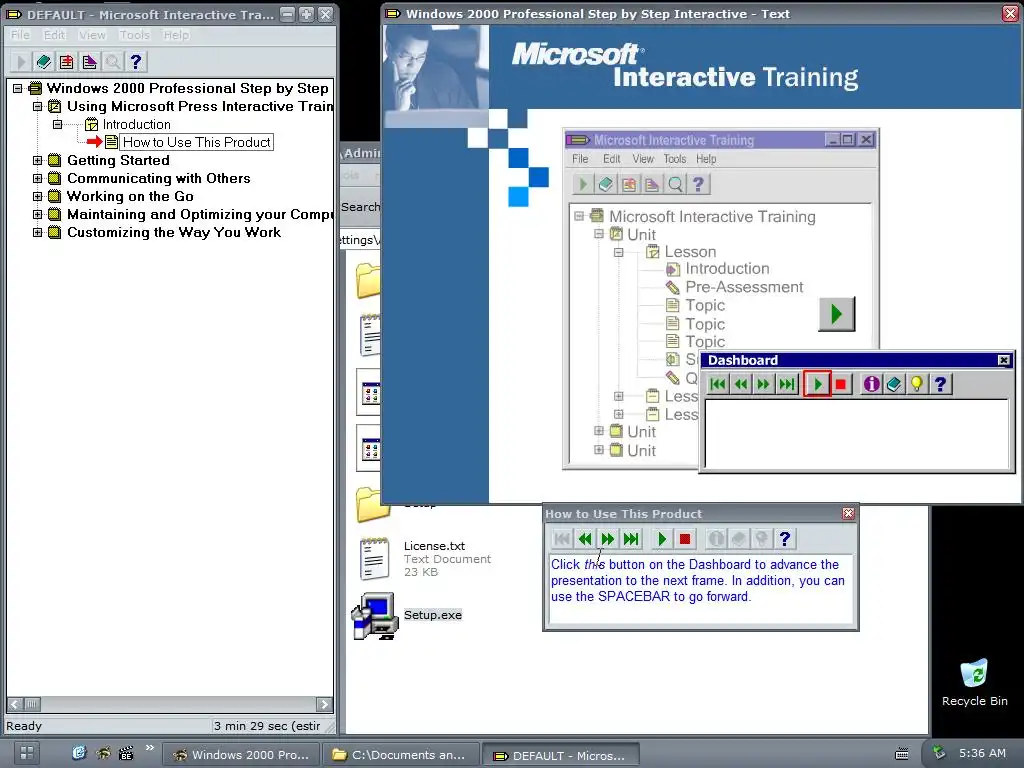Screen dimensions: 1024x768
Task: Click the play button on How to Use This Product dashboard
Action: click(x=662, y=539)
